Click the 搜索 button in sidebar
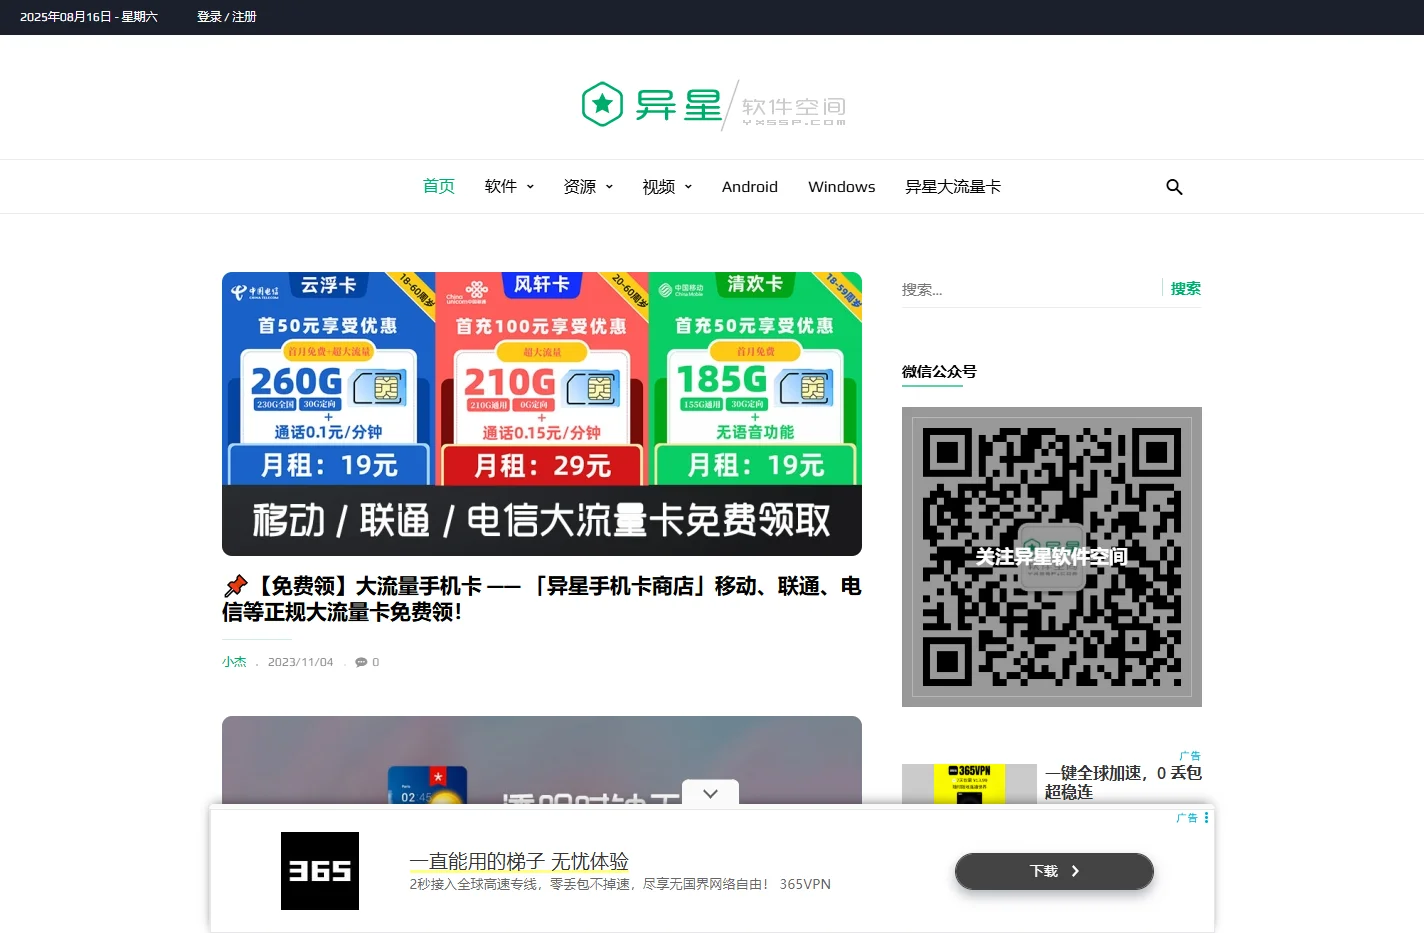This screenshot has width=1424, height=933. click(x=1186, y=288)
